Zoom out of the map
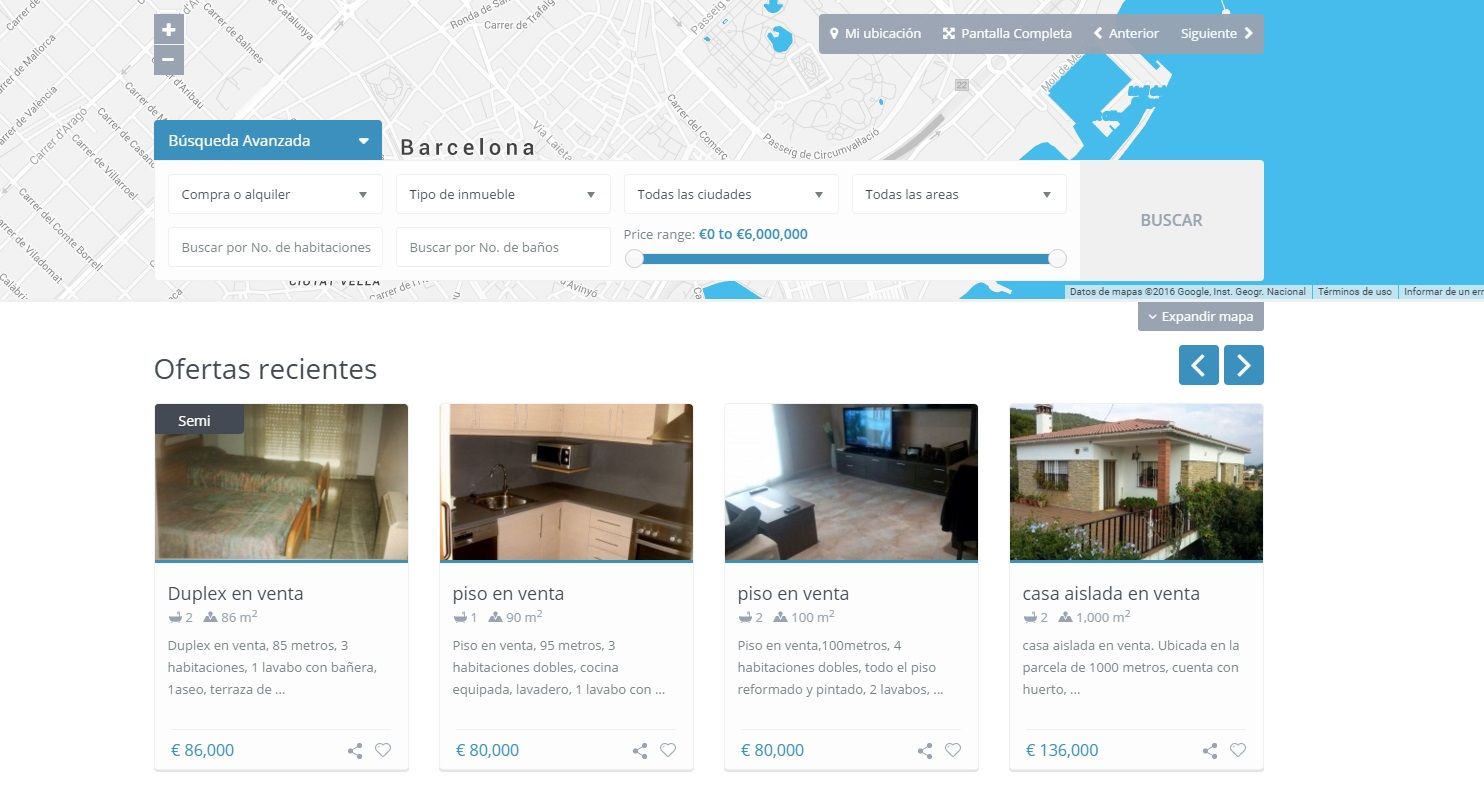Screen dimensions: 1484x800 pyautogui.click(x=169, y=60)
